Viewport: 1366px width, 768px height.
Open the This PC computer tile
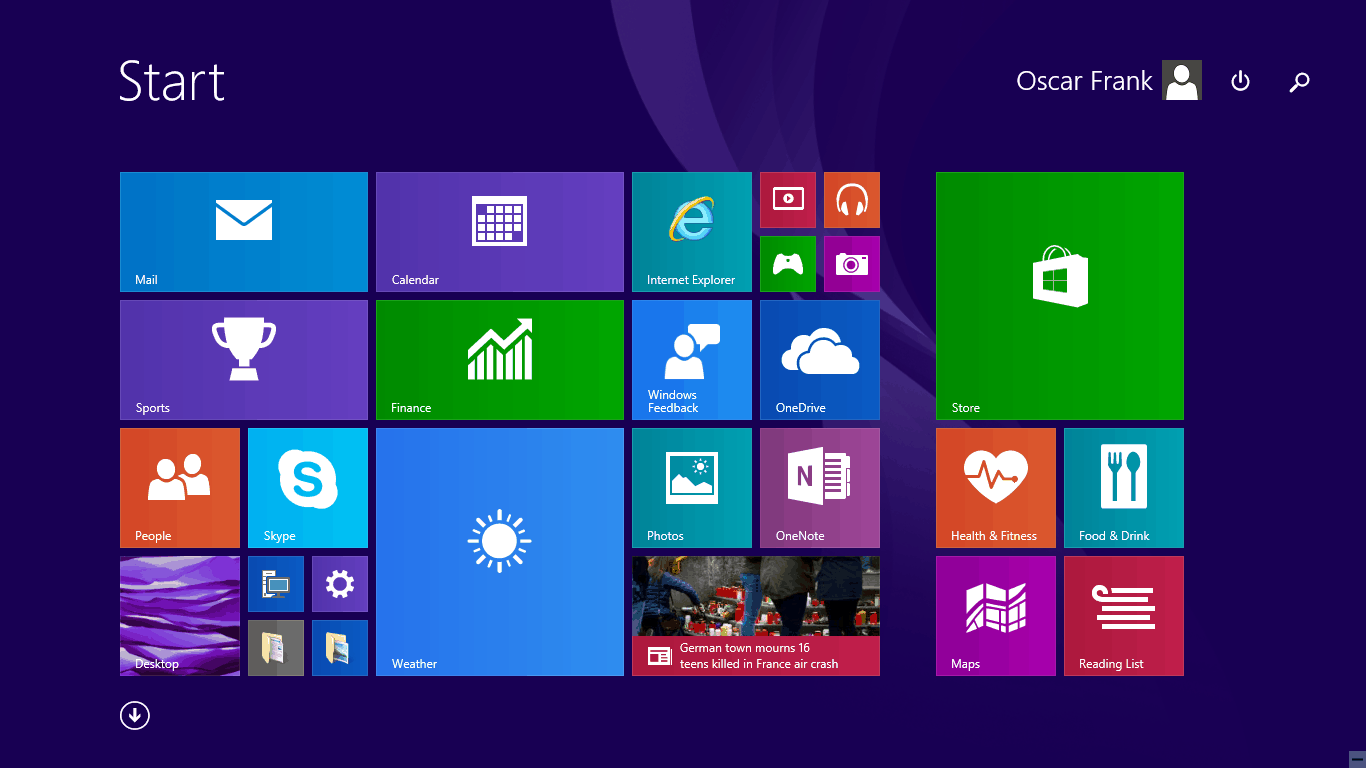[276, 584]
